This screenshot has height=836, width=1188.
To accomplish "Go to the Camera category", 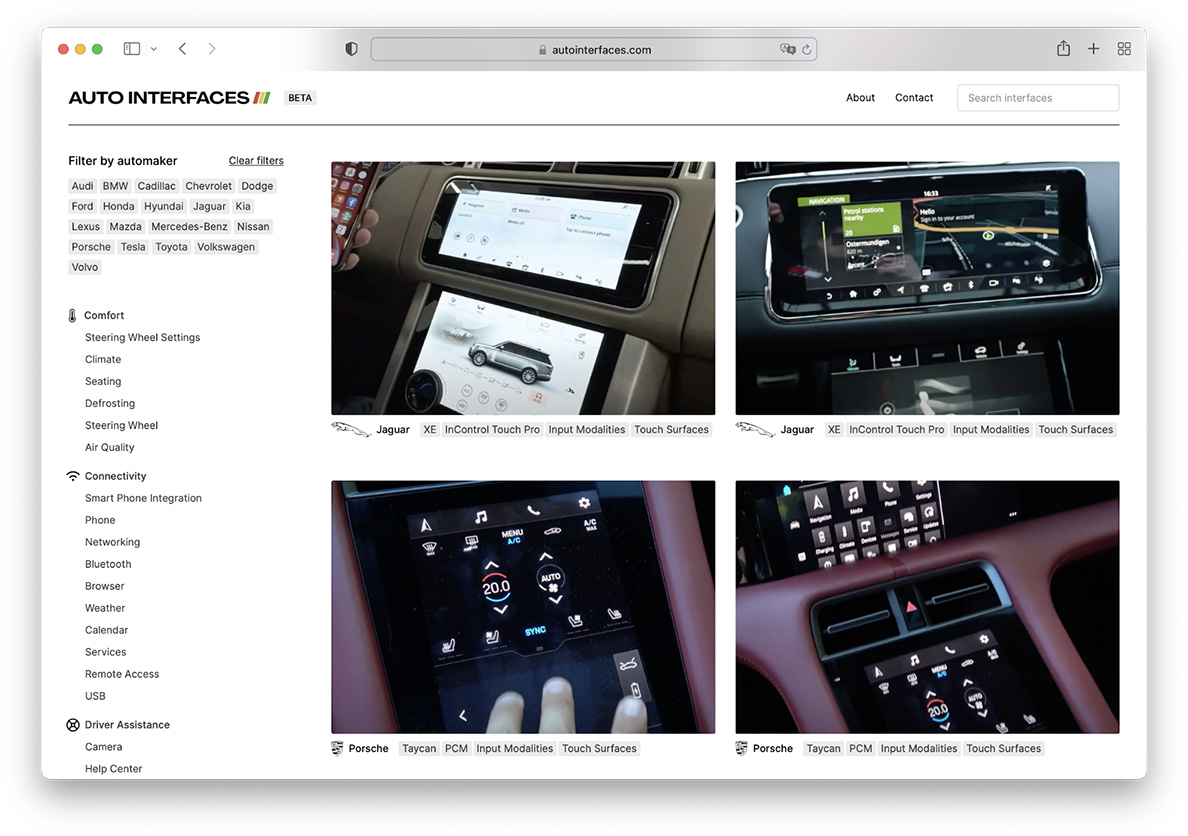I will pyautogui.click(x=104, y=747).
